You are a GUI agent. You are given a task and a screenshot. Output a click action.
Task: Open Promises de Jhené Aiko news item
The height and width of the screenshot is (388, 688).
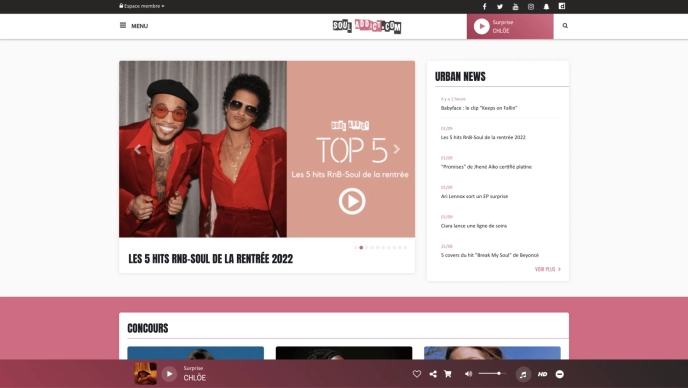click(x=486, y=167)
